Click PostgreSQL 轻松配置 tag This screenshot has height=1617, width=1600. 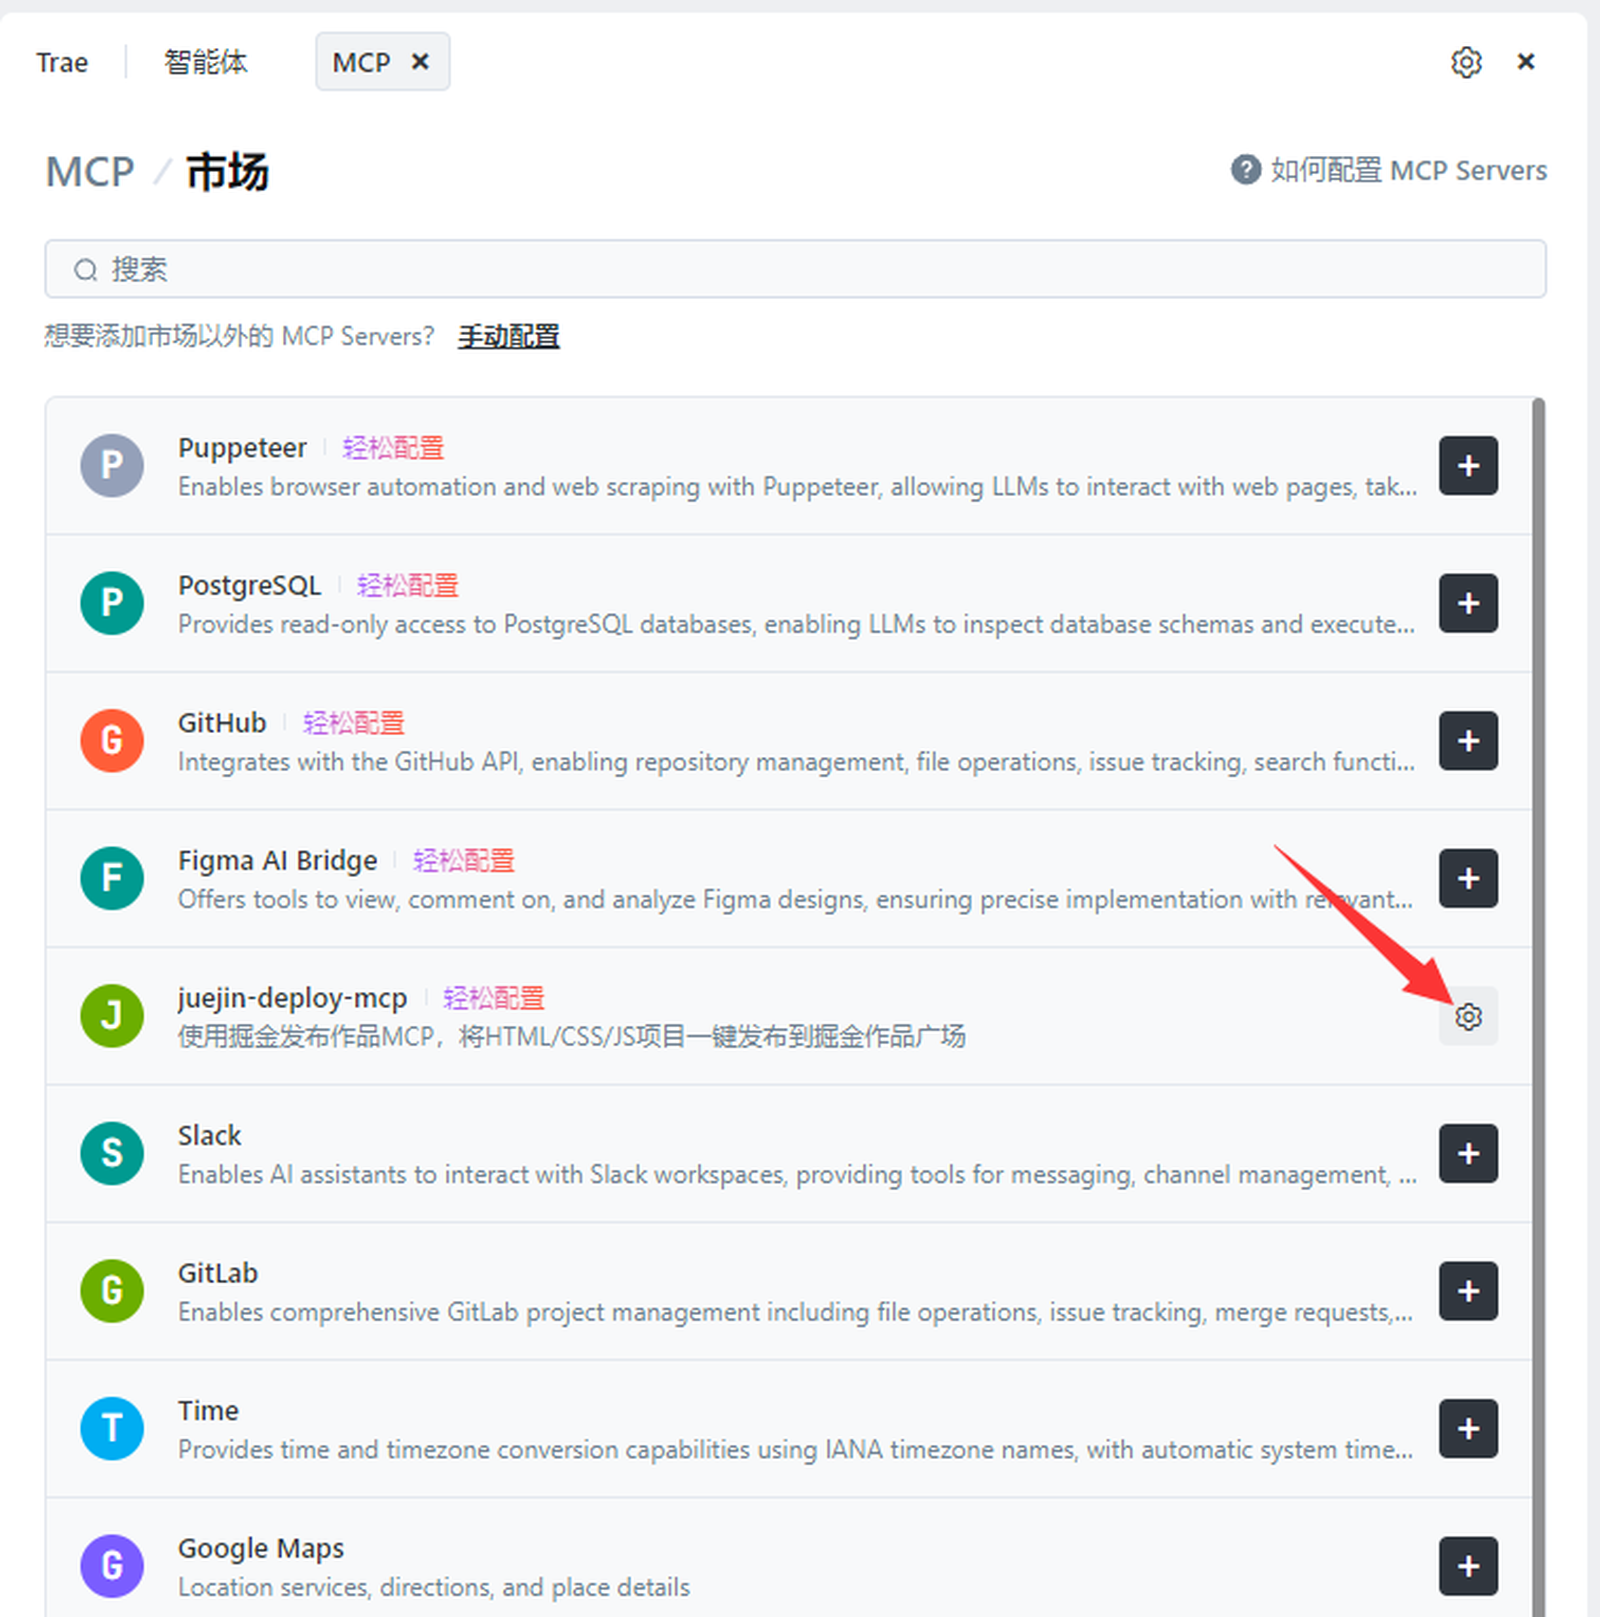407,585
